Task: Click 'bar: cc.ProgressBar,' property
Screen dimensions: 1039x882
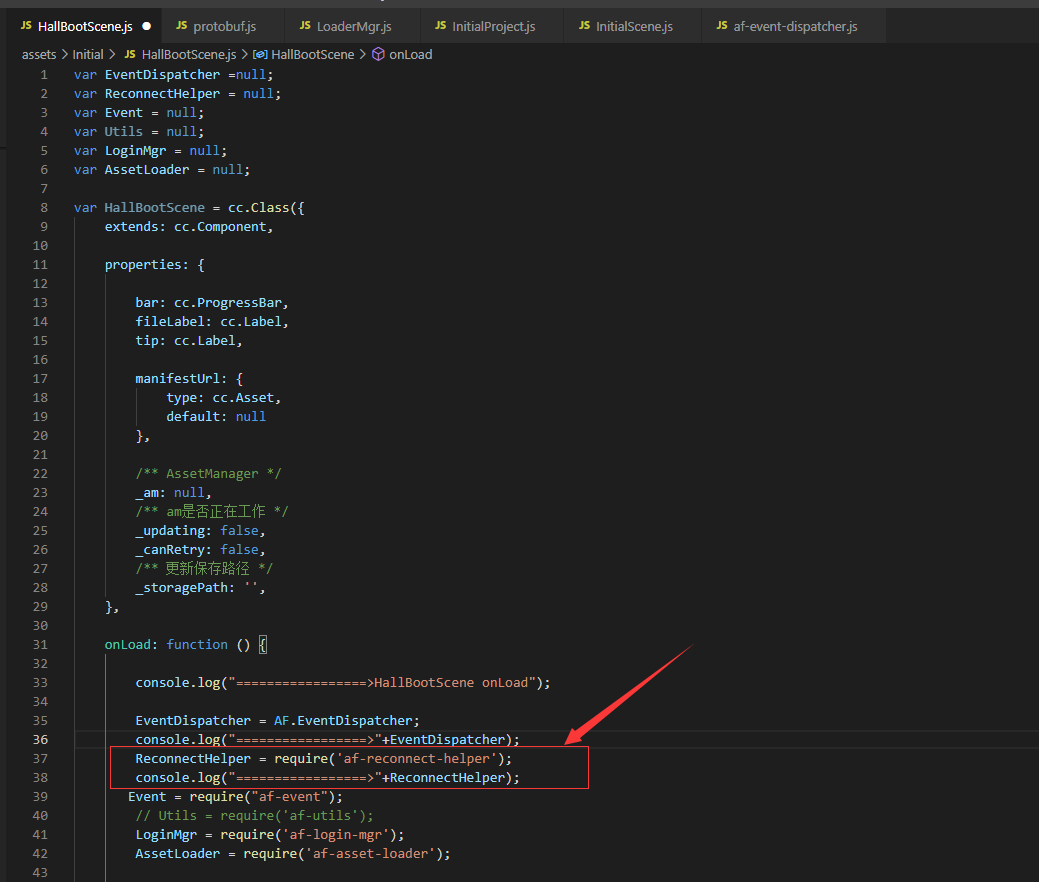Action: 212,303
